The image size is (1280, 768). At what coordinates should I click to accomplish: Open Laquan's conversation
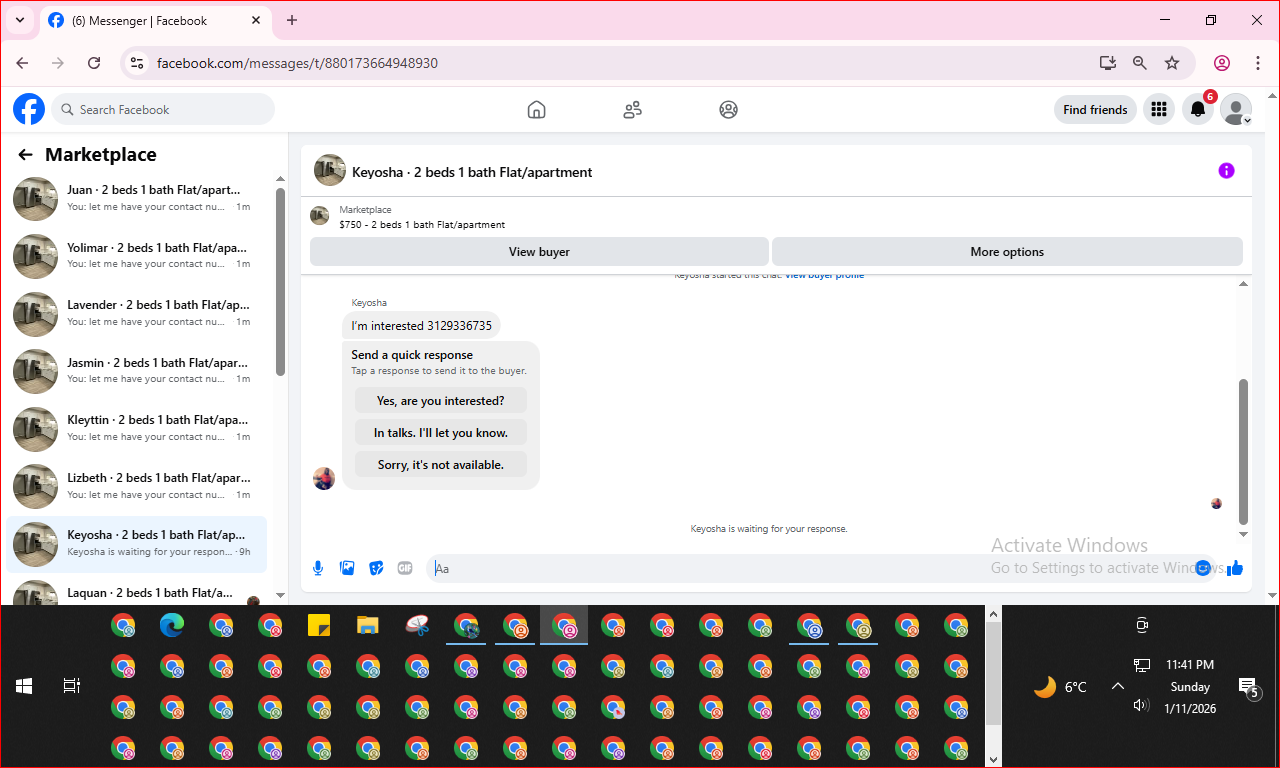point(136,592)
